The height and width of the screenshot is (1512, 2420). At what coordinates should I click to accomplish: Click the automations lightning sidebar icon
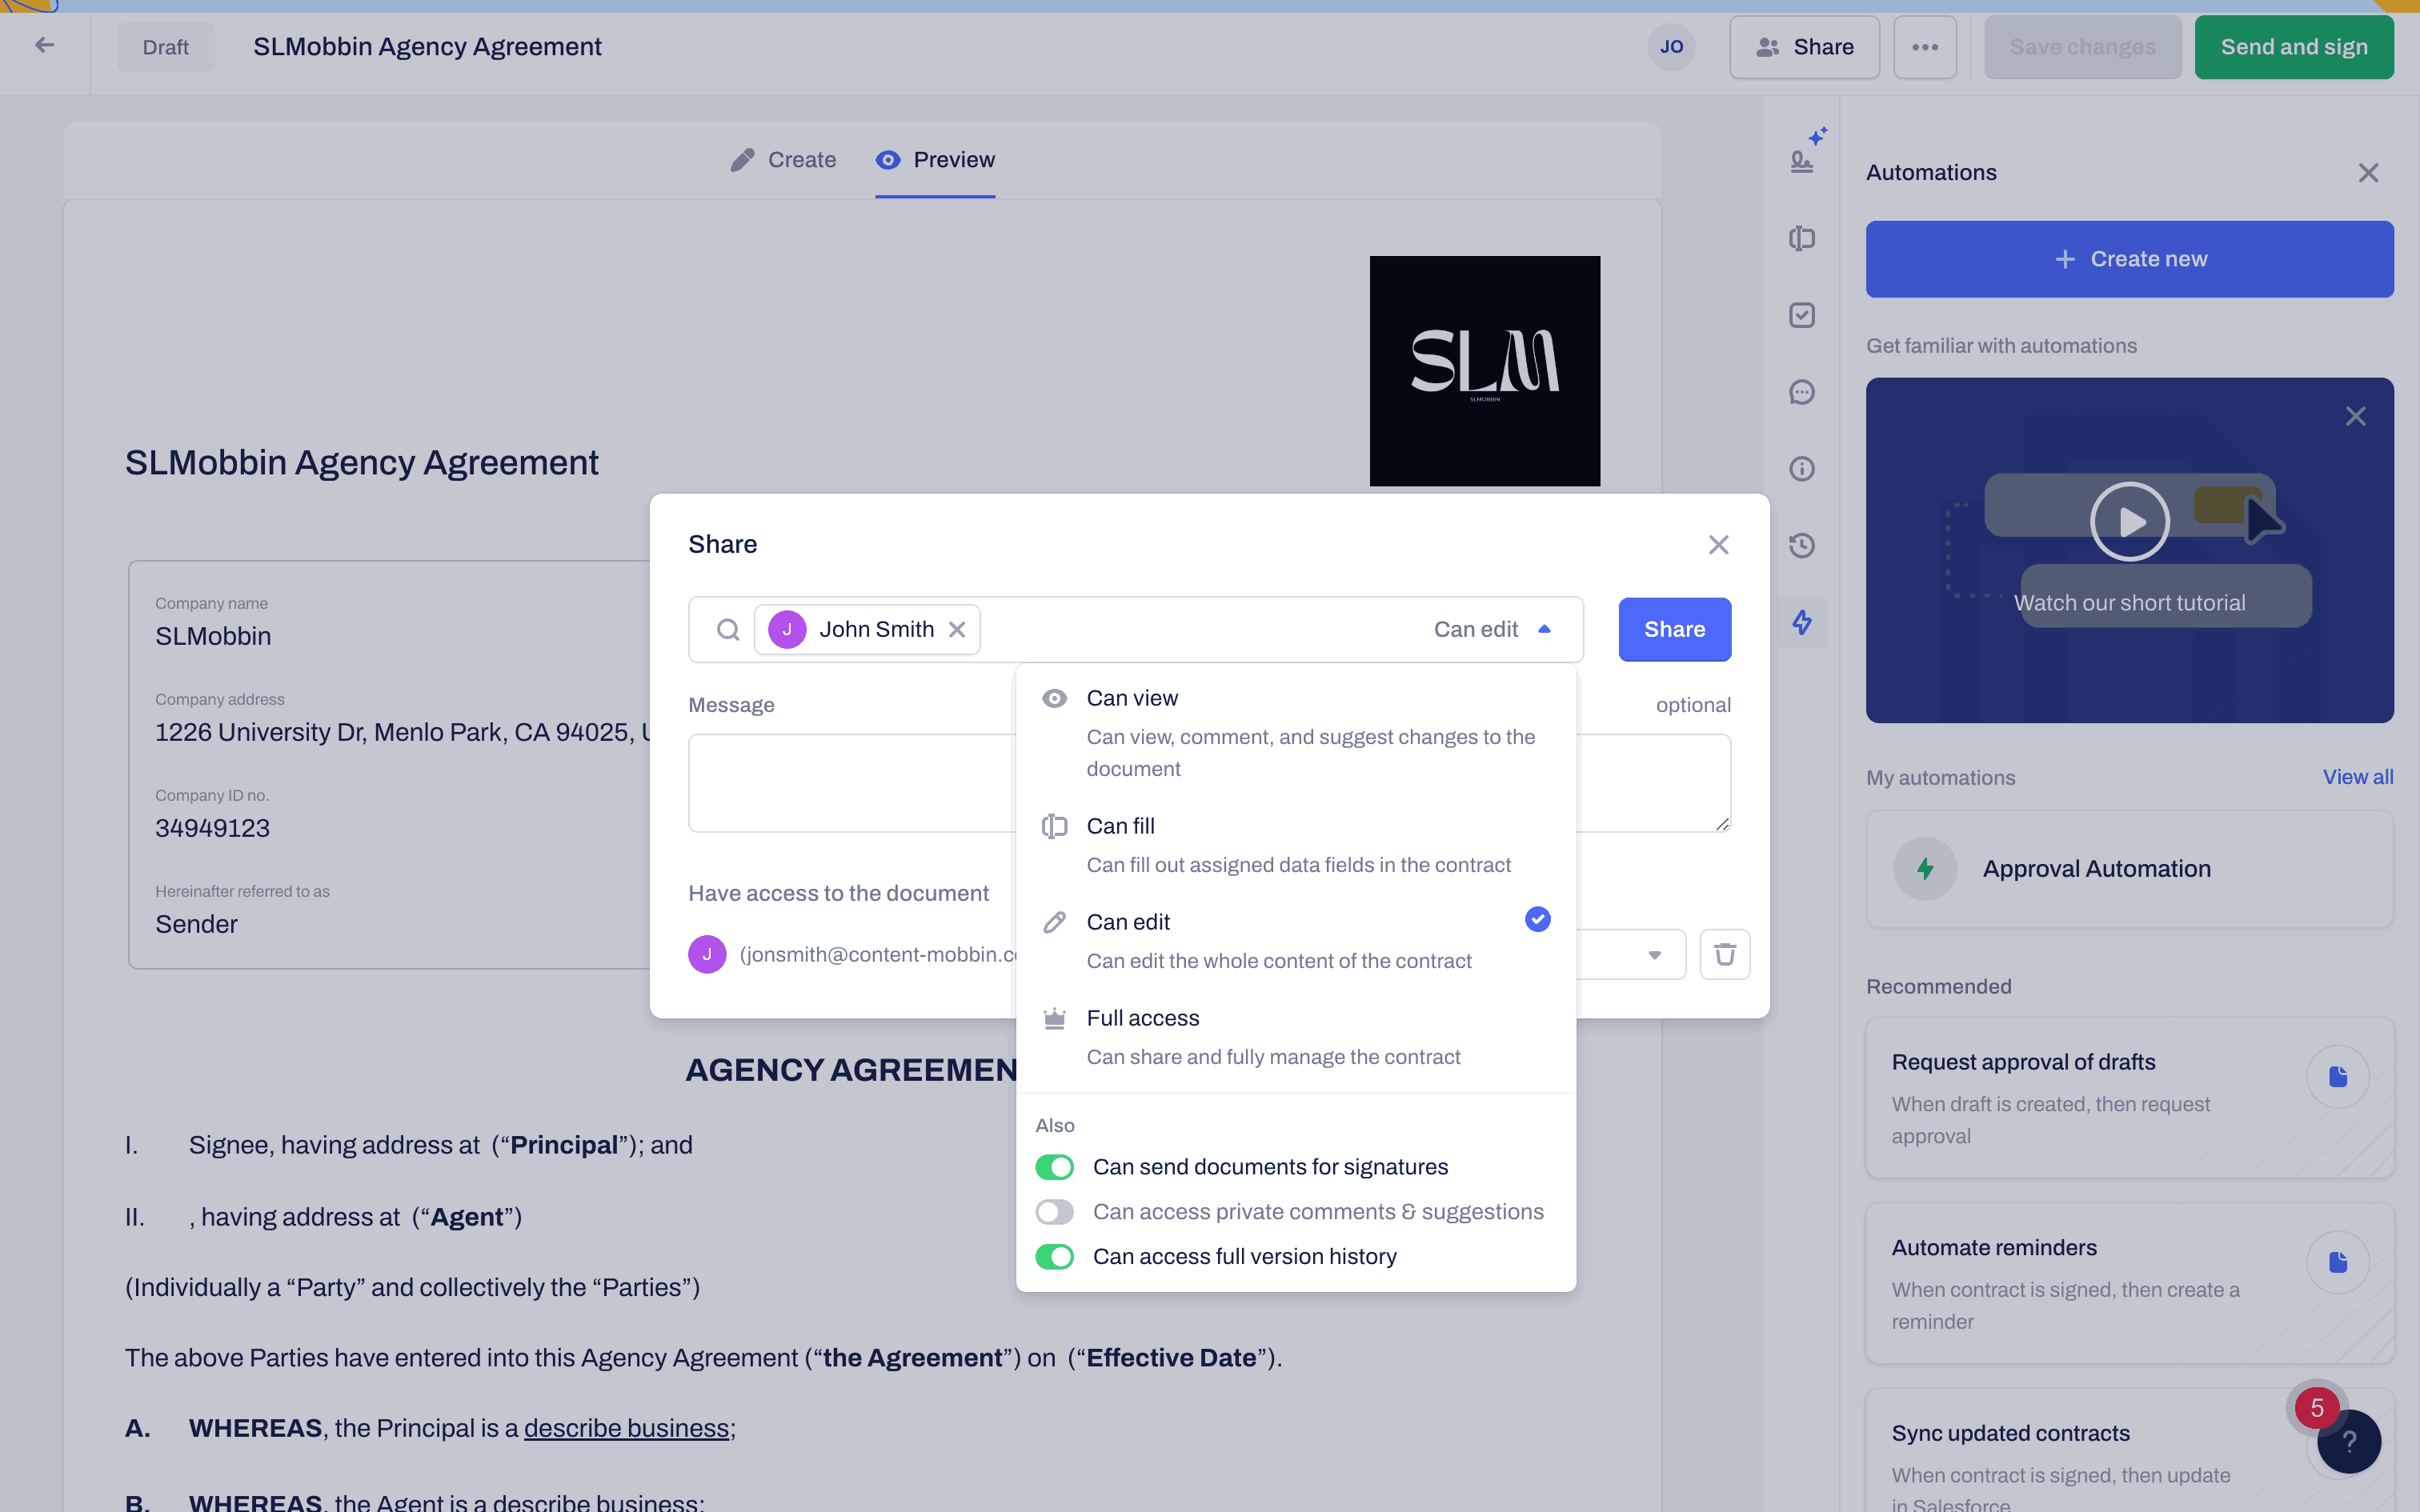[1802, 622]
